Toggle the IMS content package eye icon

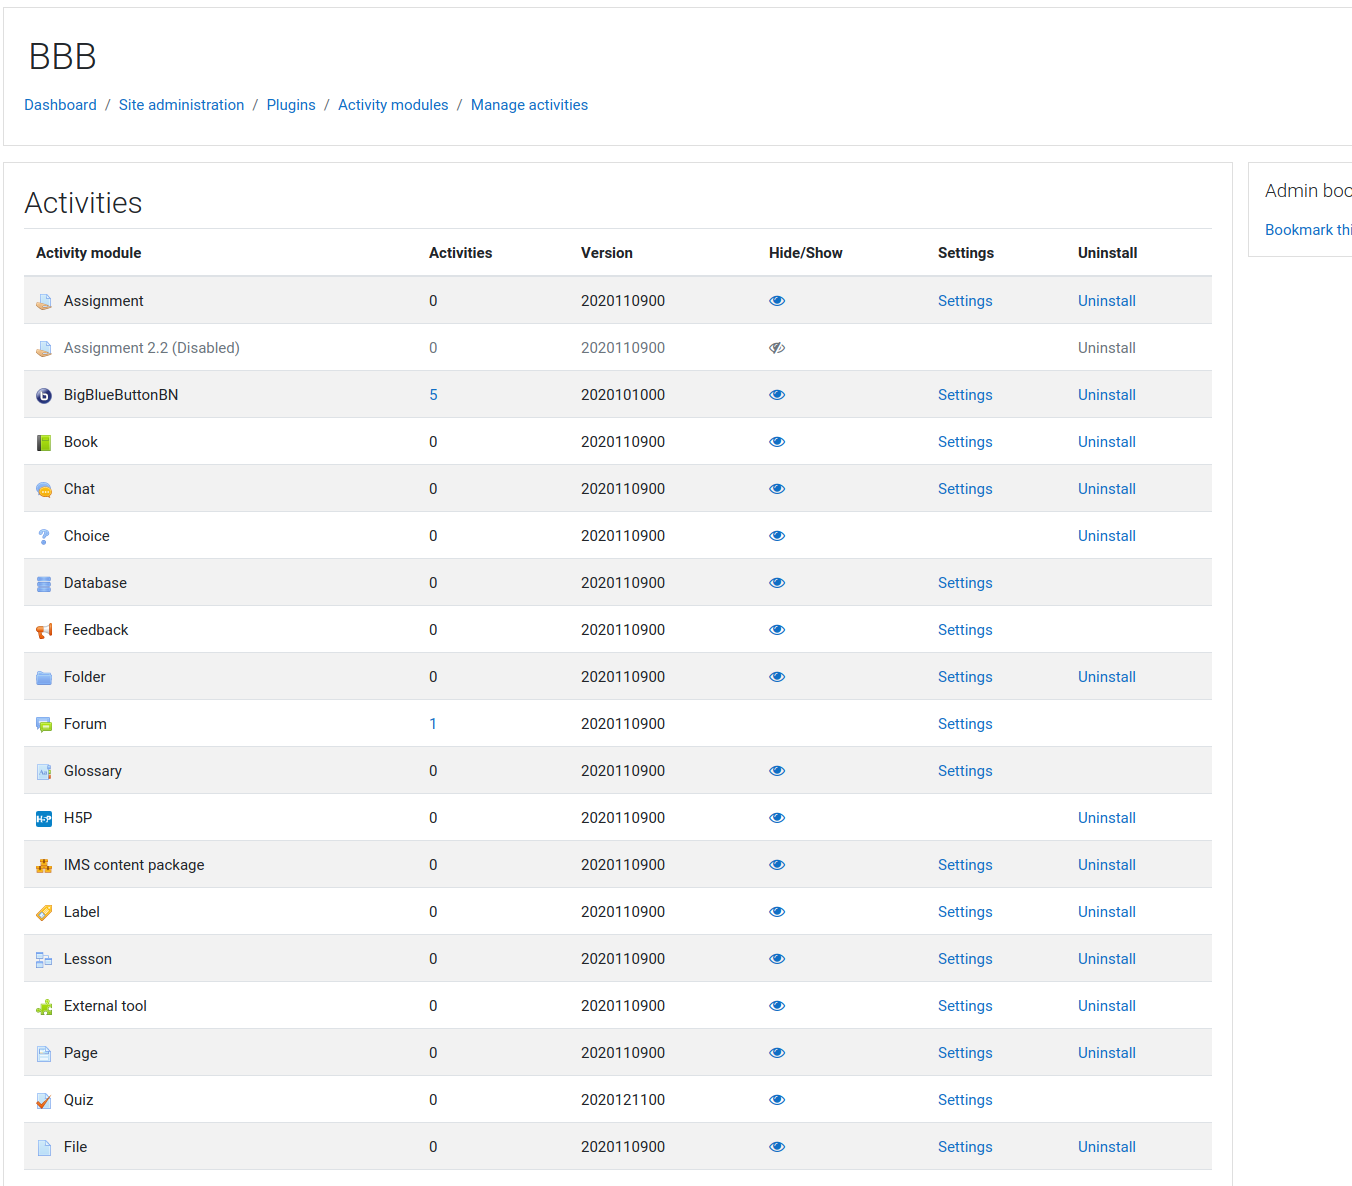pos(777,865)
